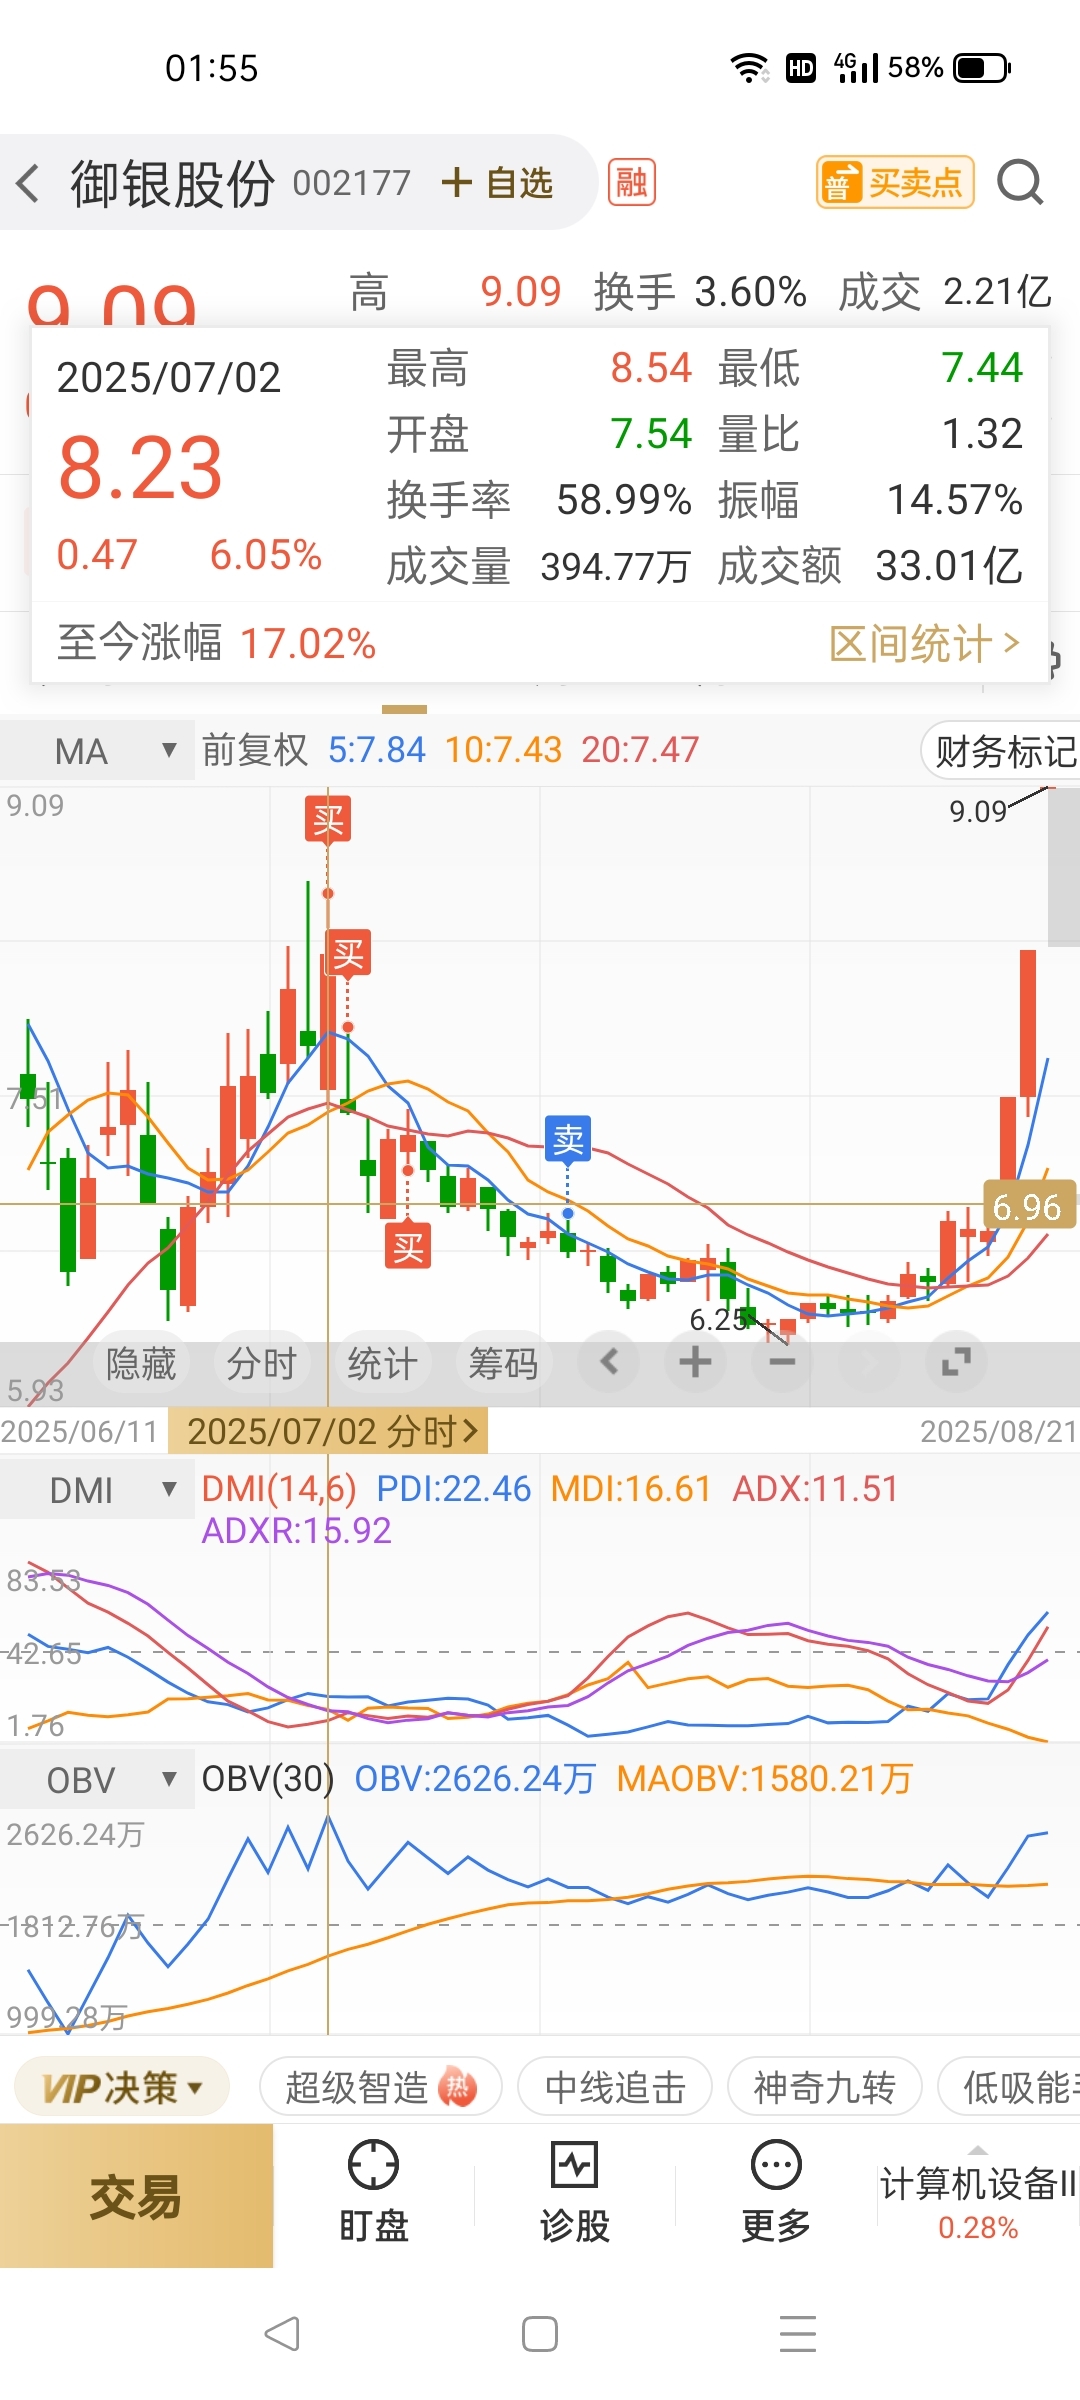Open 诊股 diagnosis icon

[x=575, y=2191]
